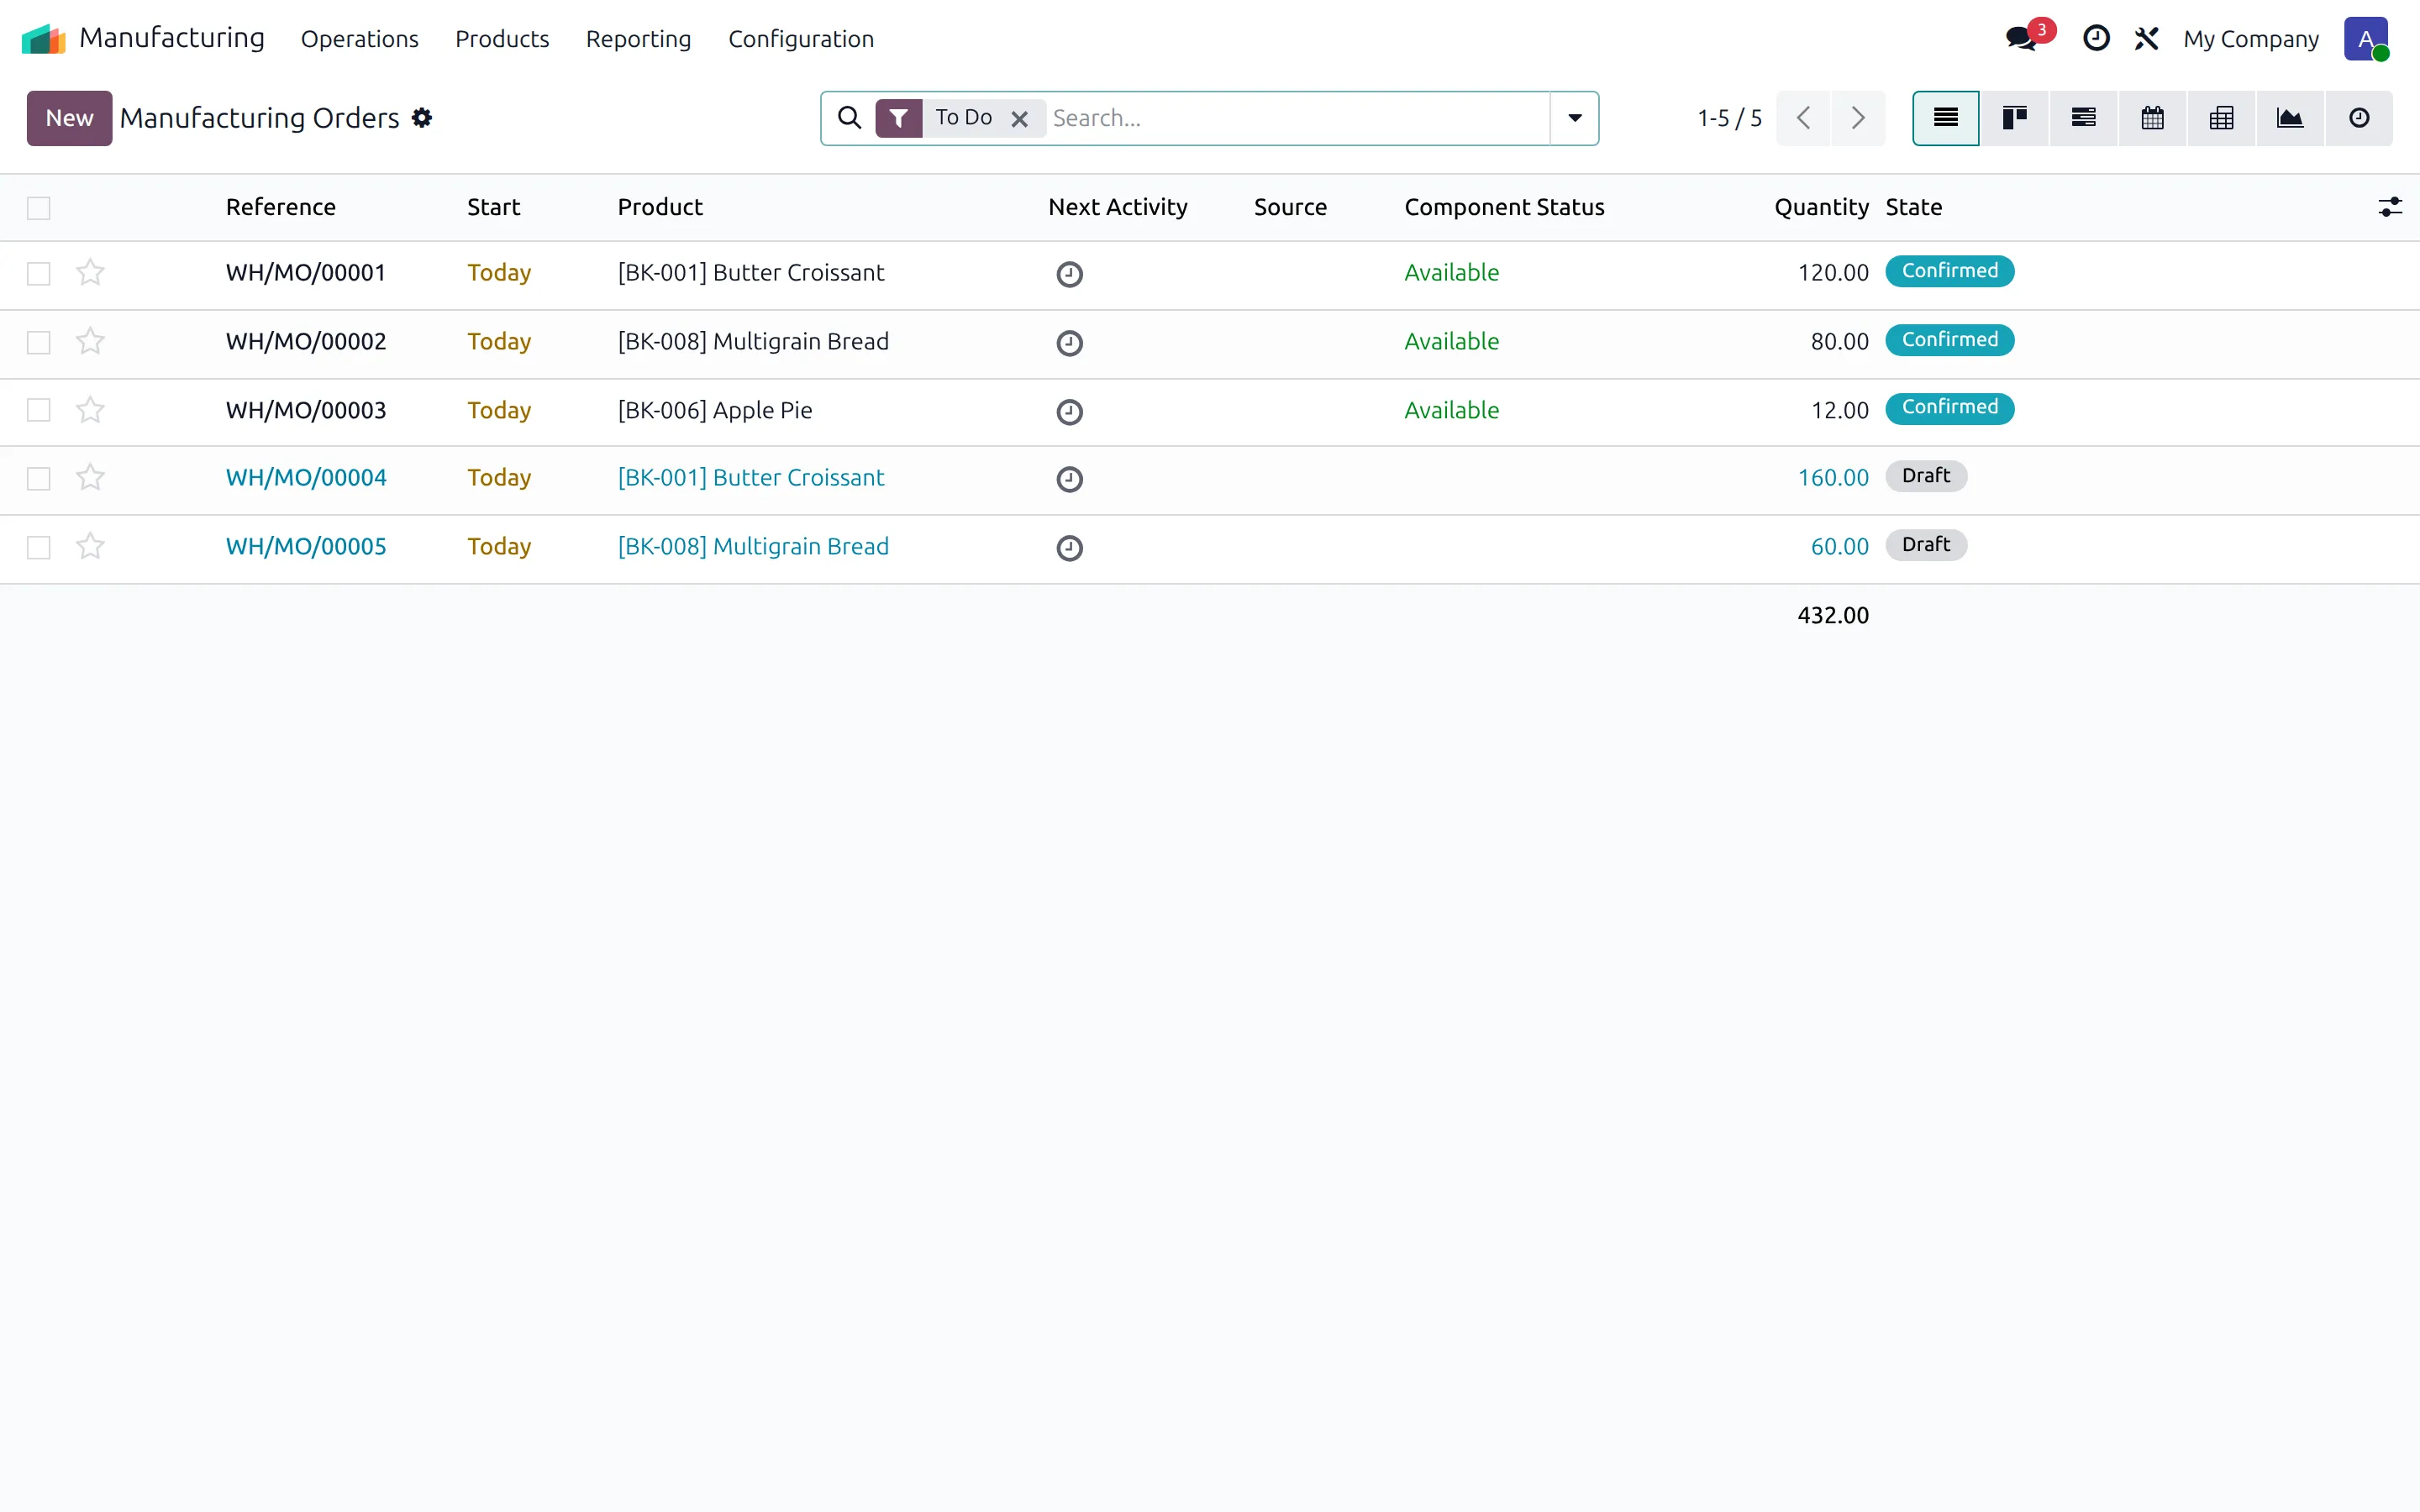Go to next page of records
2420x1512 pixels.
[x=1858, y=118]
